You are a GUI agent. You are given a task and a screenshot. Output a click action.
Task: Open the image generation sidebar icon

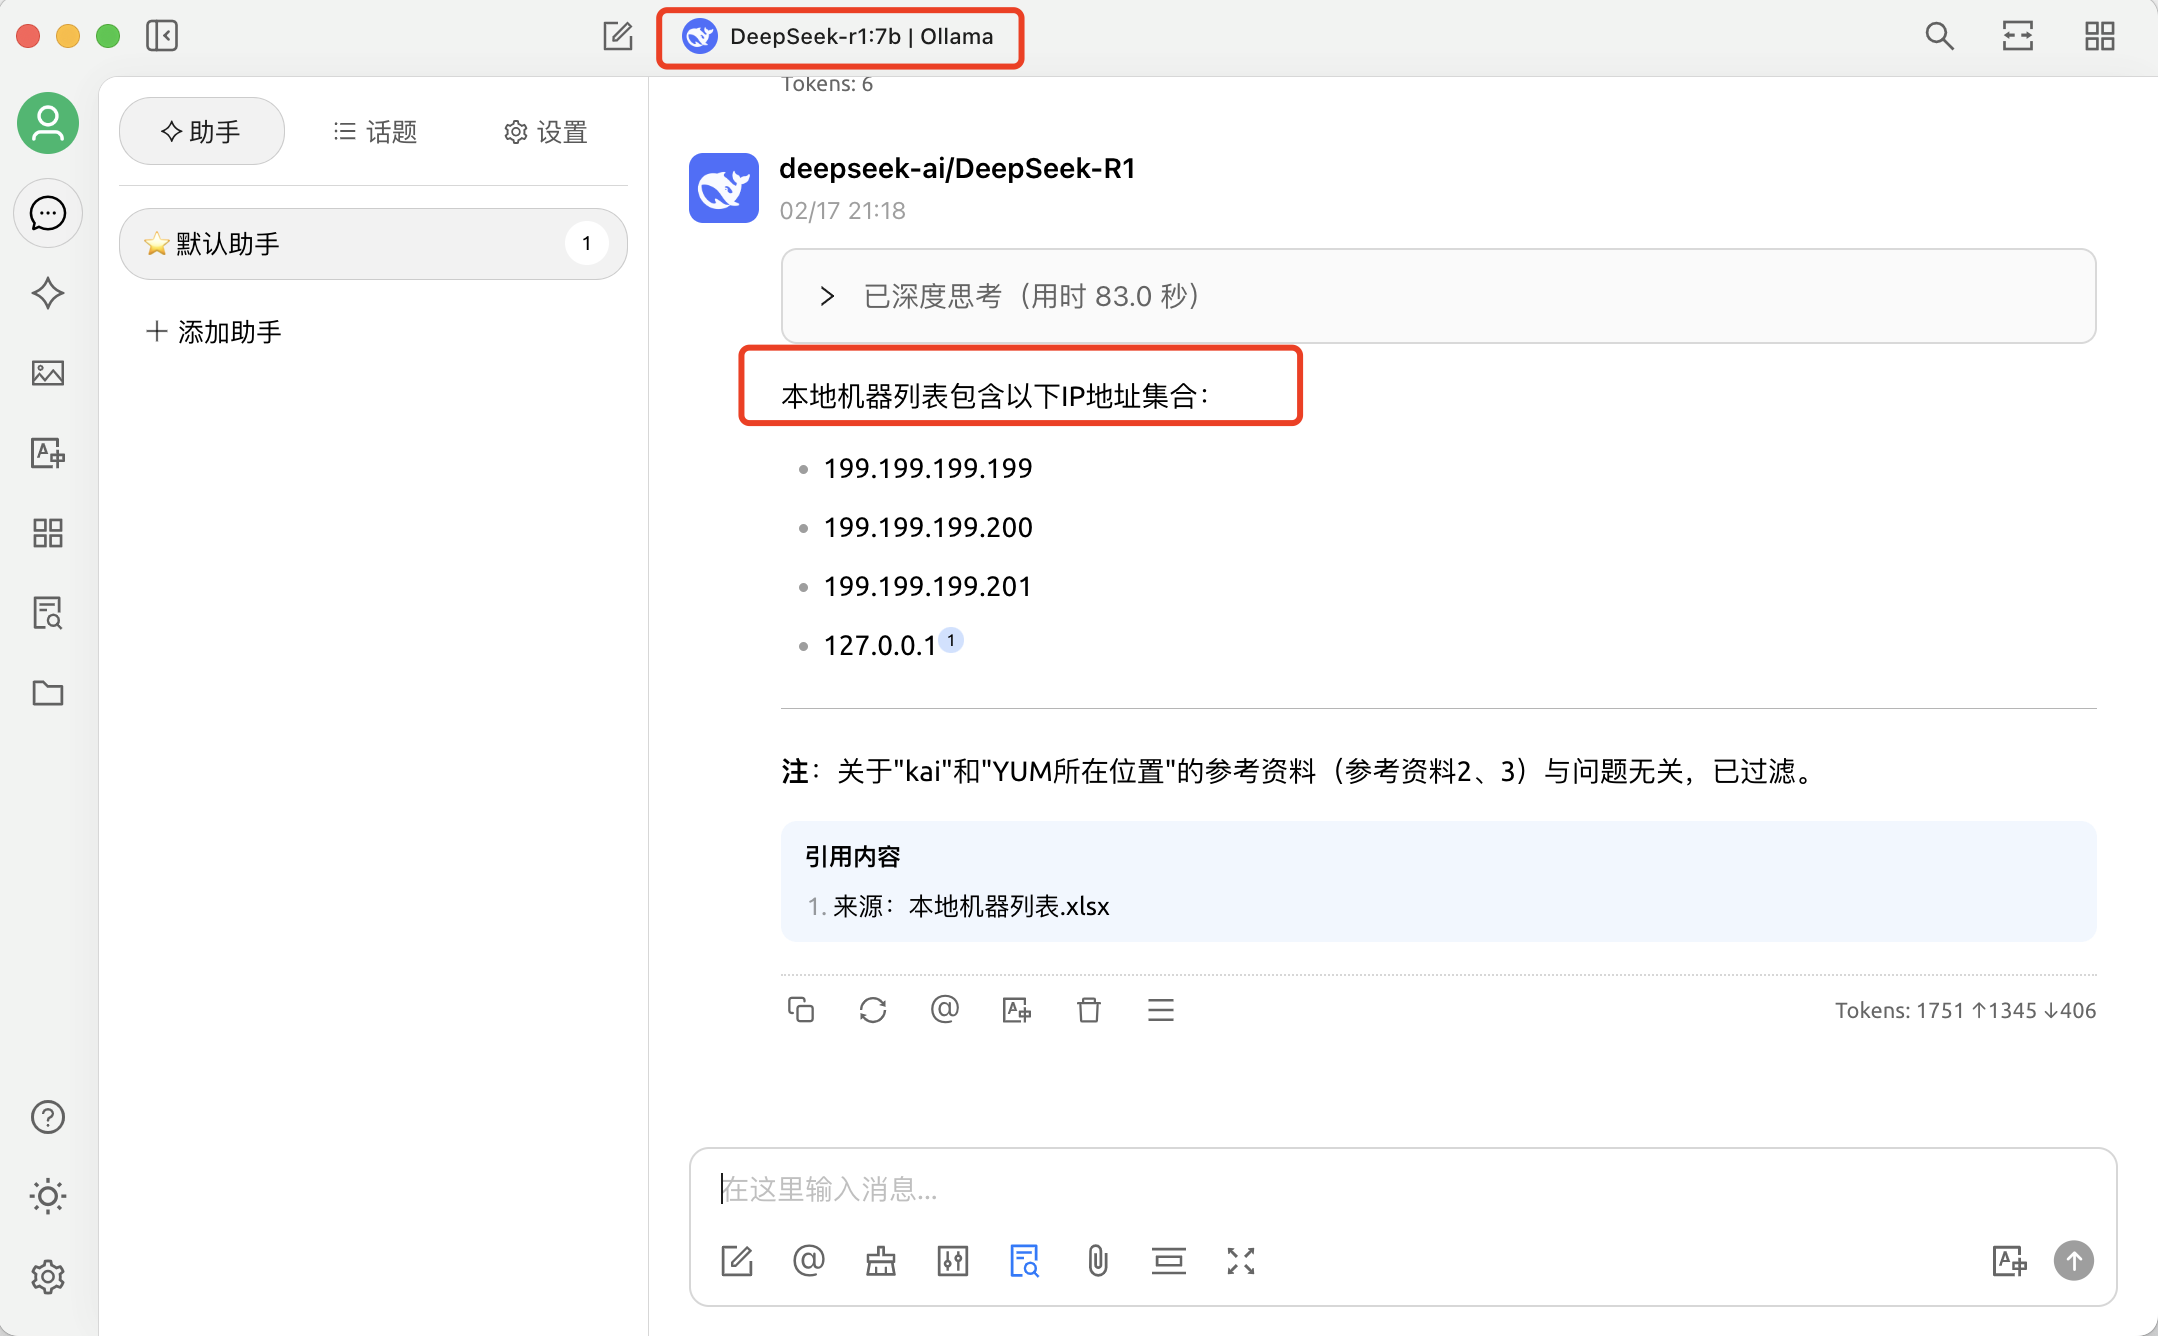pyautogui.click(x=47, y=373)
